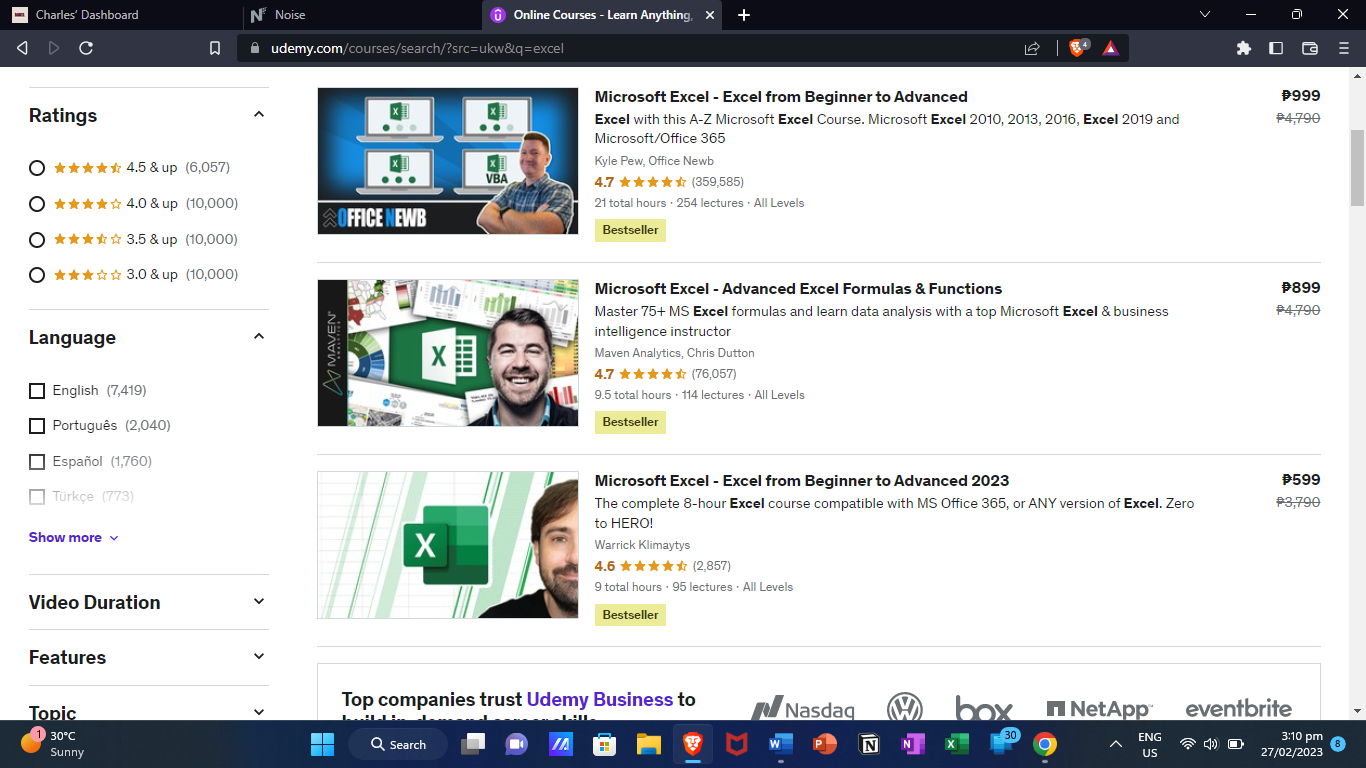The height and width of the screenshot is (768, 1366).
Task: Open the browser main menu icon
Action: point(1344,48)
